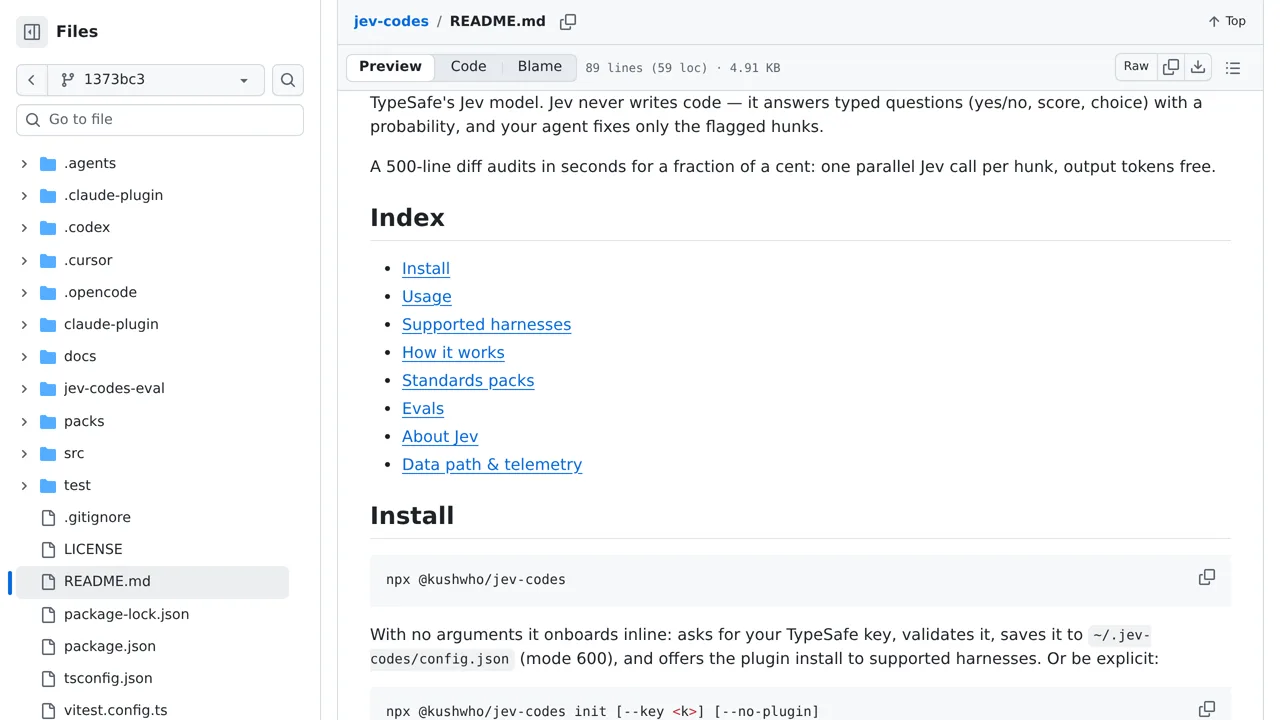Follow the Evals index link
1280x720 pixels.
pos(423,409)
